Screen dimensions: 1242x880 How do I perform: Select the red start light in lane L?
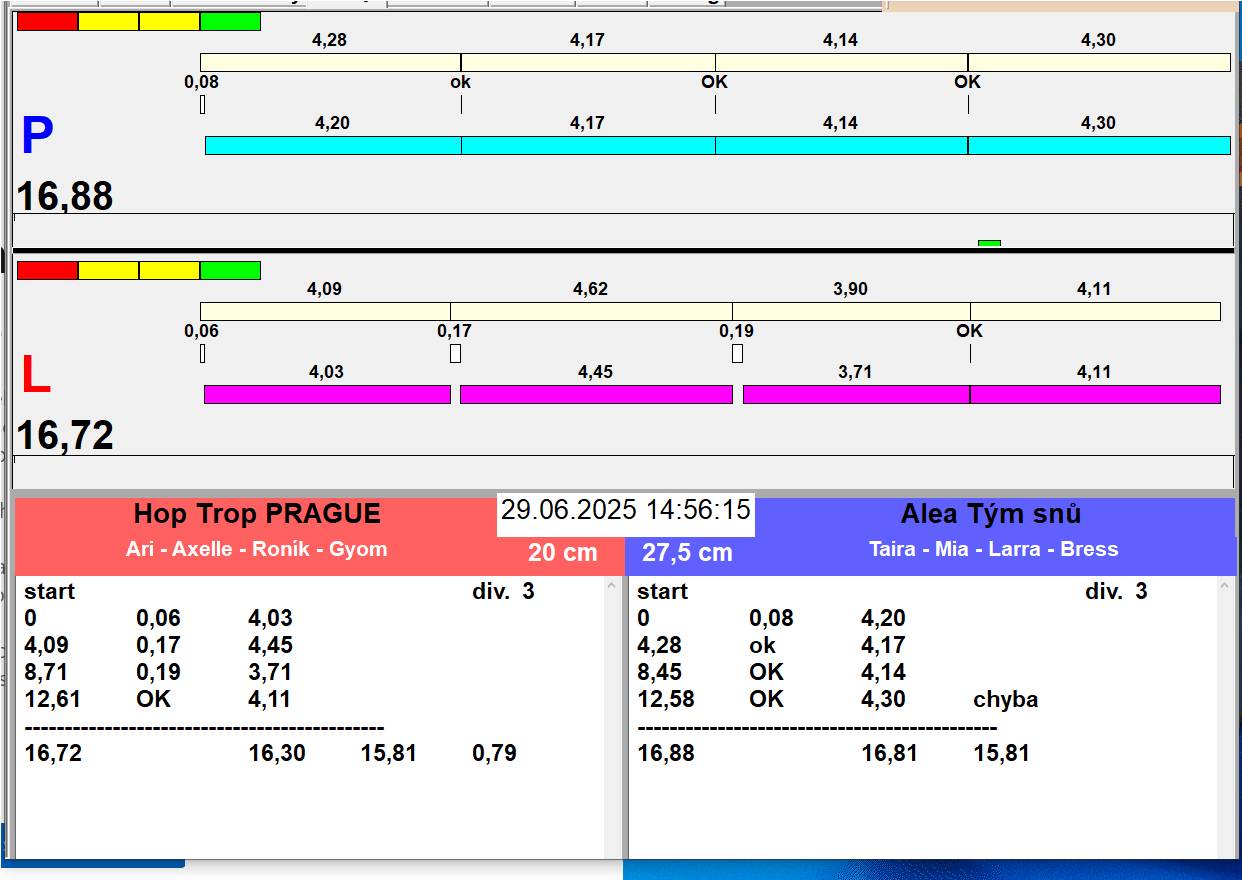[47, 270]
